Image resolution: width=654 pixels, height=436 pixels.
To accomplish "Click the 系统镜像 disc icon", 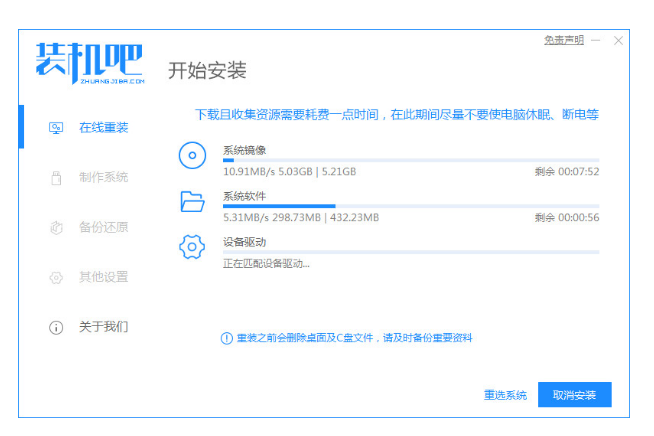I will (192, 155).
